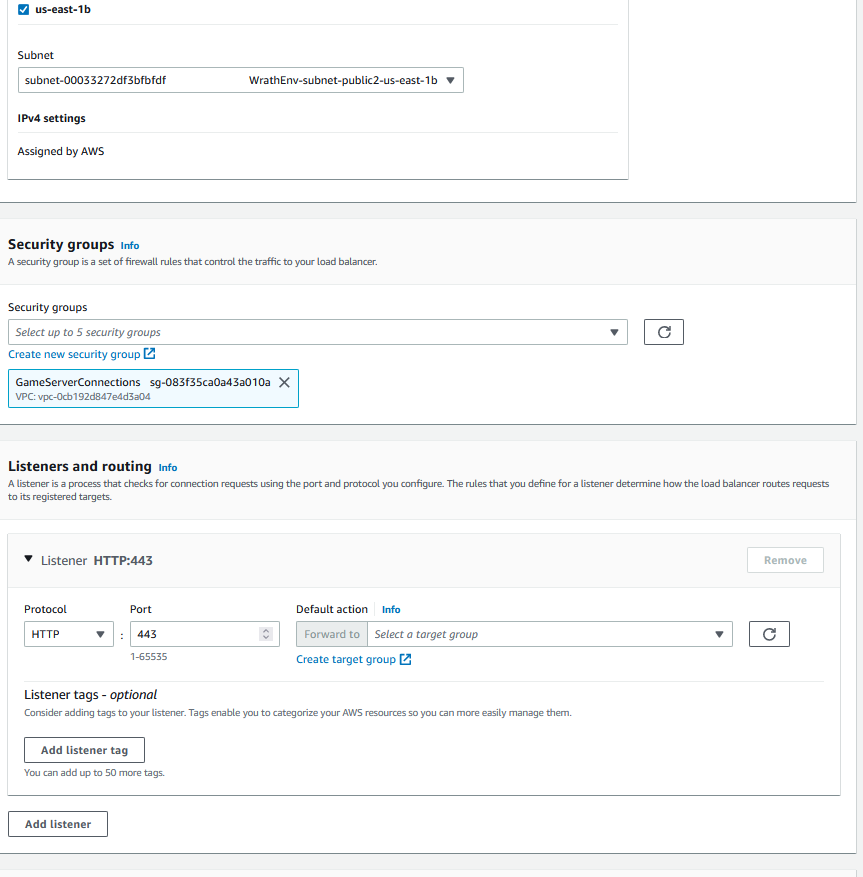Open the Protocol HTTP dropdown
863x877 pixels.
click(68, 634)
